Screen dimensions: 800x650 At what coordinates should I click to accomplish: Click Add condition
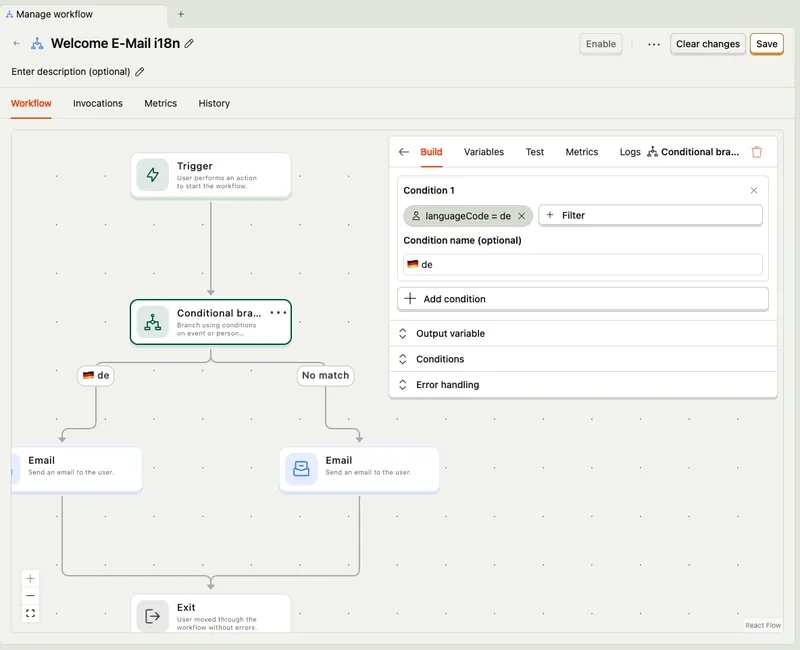(x=450, y=298)
